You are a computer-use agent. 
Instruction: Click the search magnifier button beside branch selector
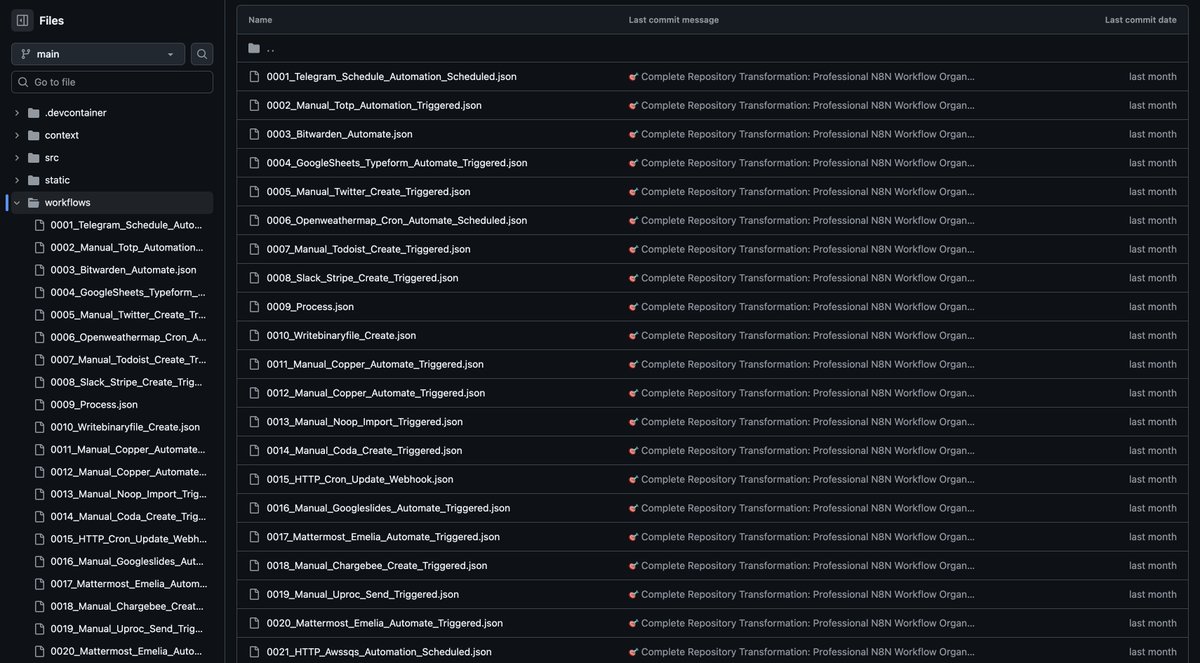[202, 54]
